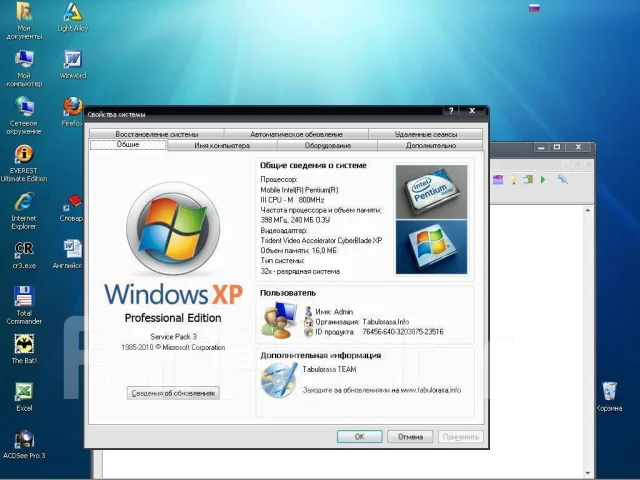The image size is (640, 480).
Task: Click the CD disc icon by Tabulorasa TEAM
Action: (279, 381)
